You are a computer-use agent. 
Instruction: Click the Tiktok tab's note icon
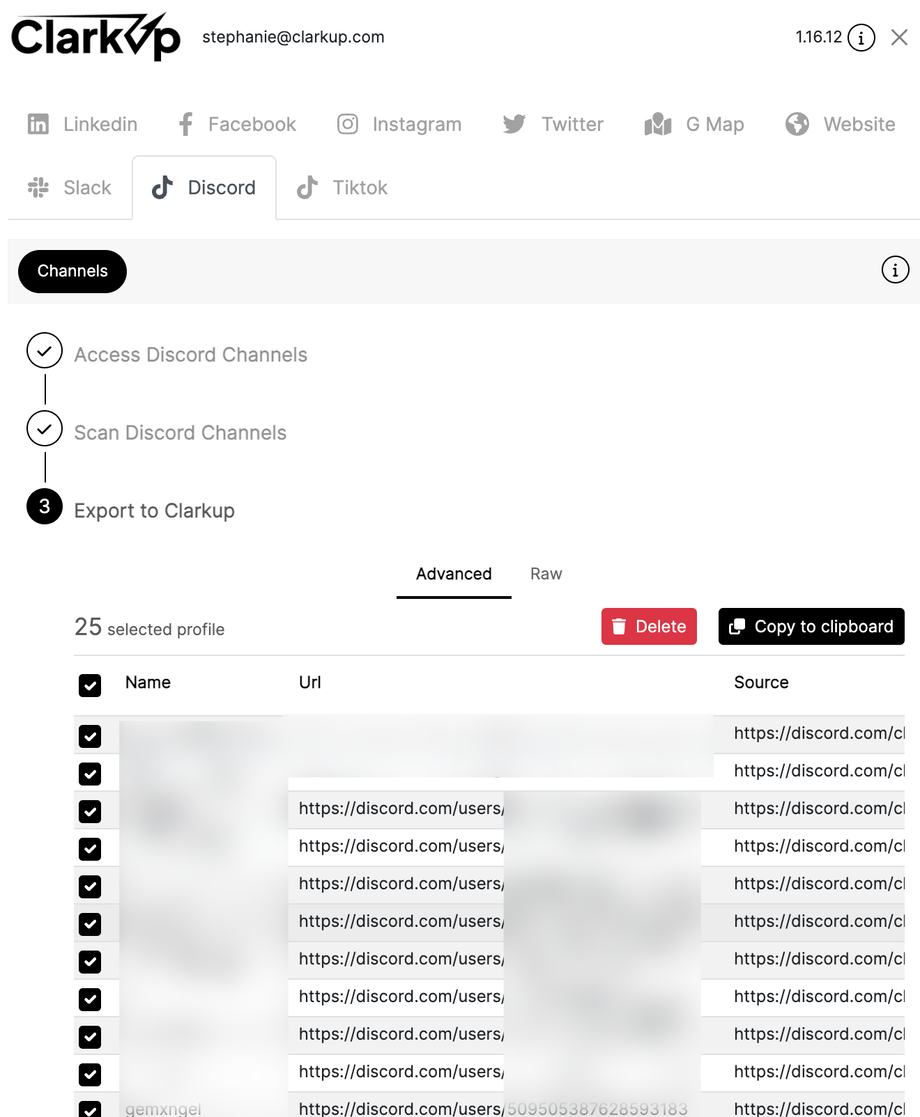307,187
